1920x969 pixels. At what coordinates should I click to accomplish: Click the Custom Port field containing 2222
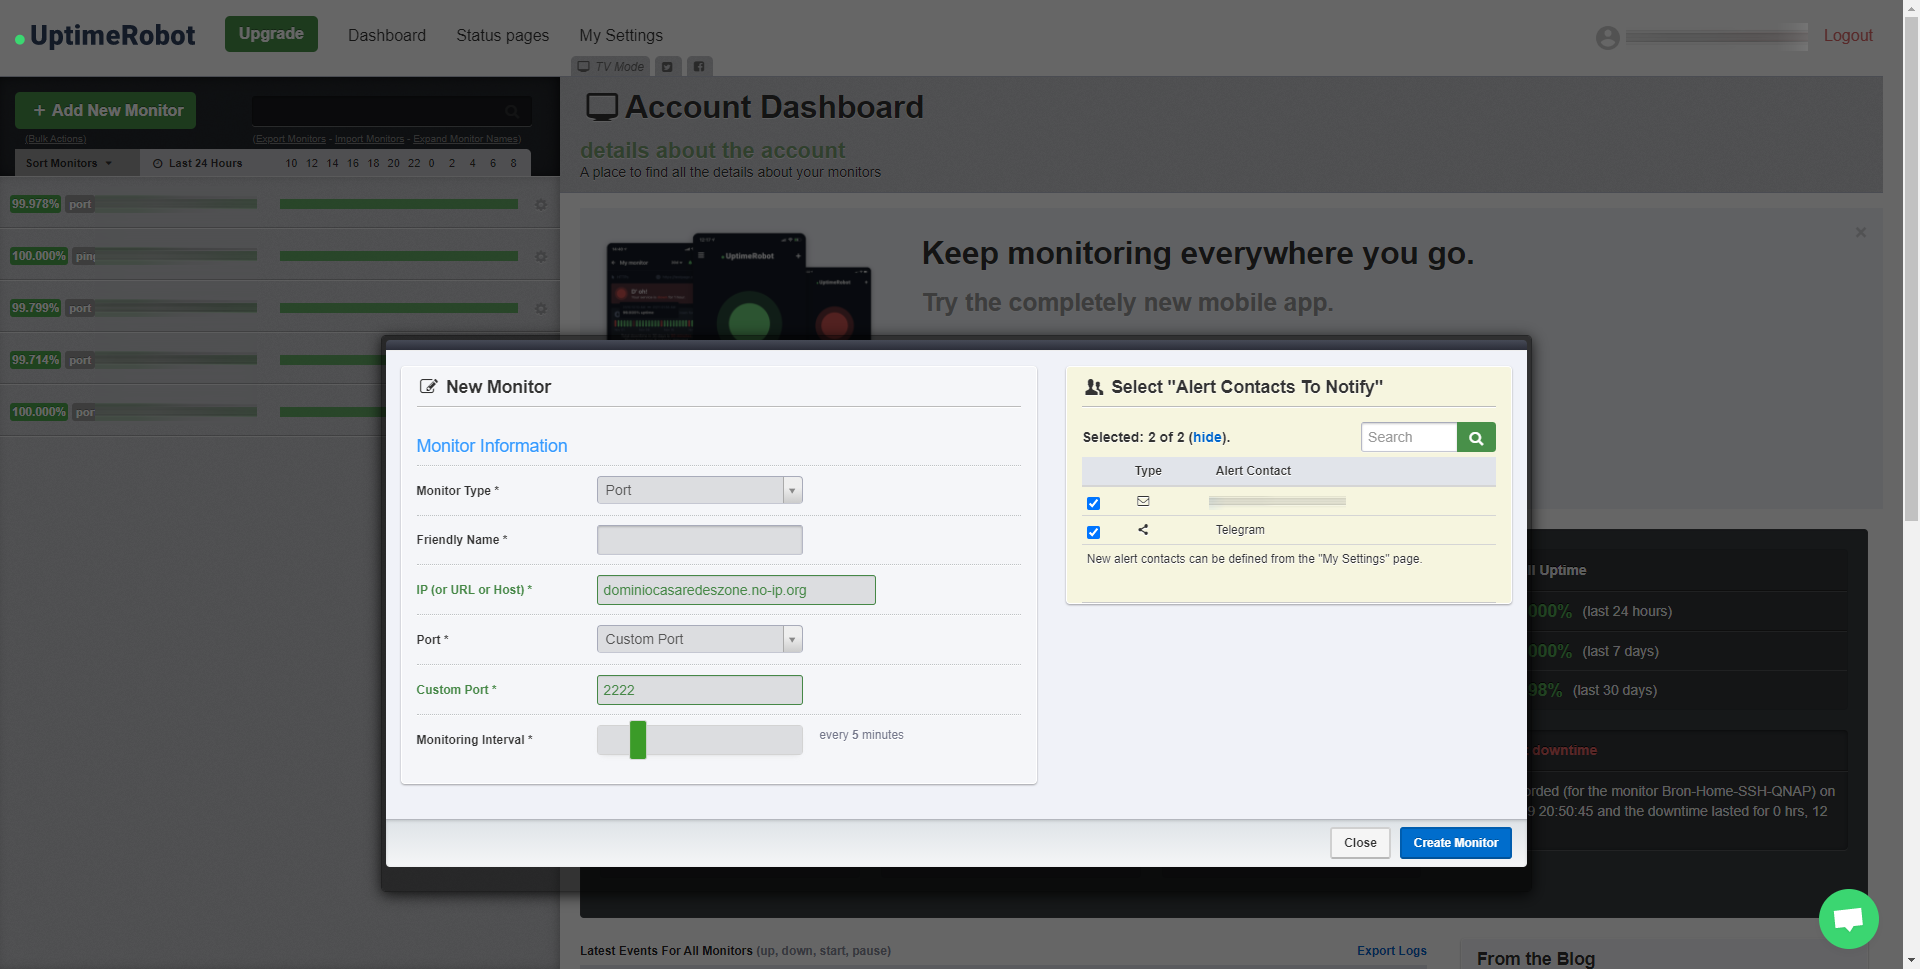pos(700,690)
